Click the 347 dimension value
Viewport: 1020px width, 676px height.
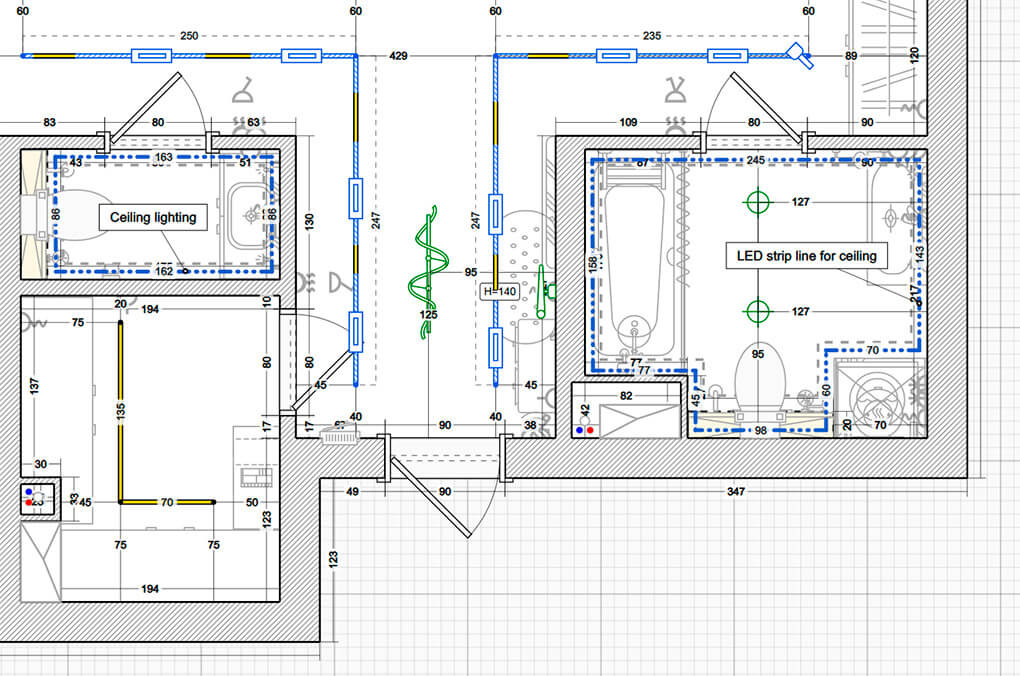point(736,492)
